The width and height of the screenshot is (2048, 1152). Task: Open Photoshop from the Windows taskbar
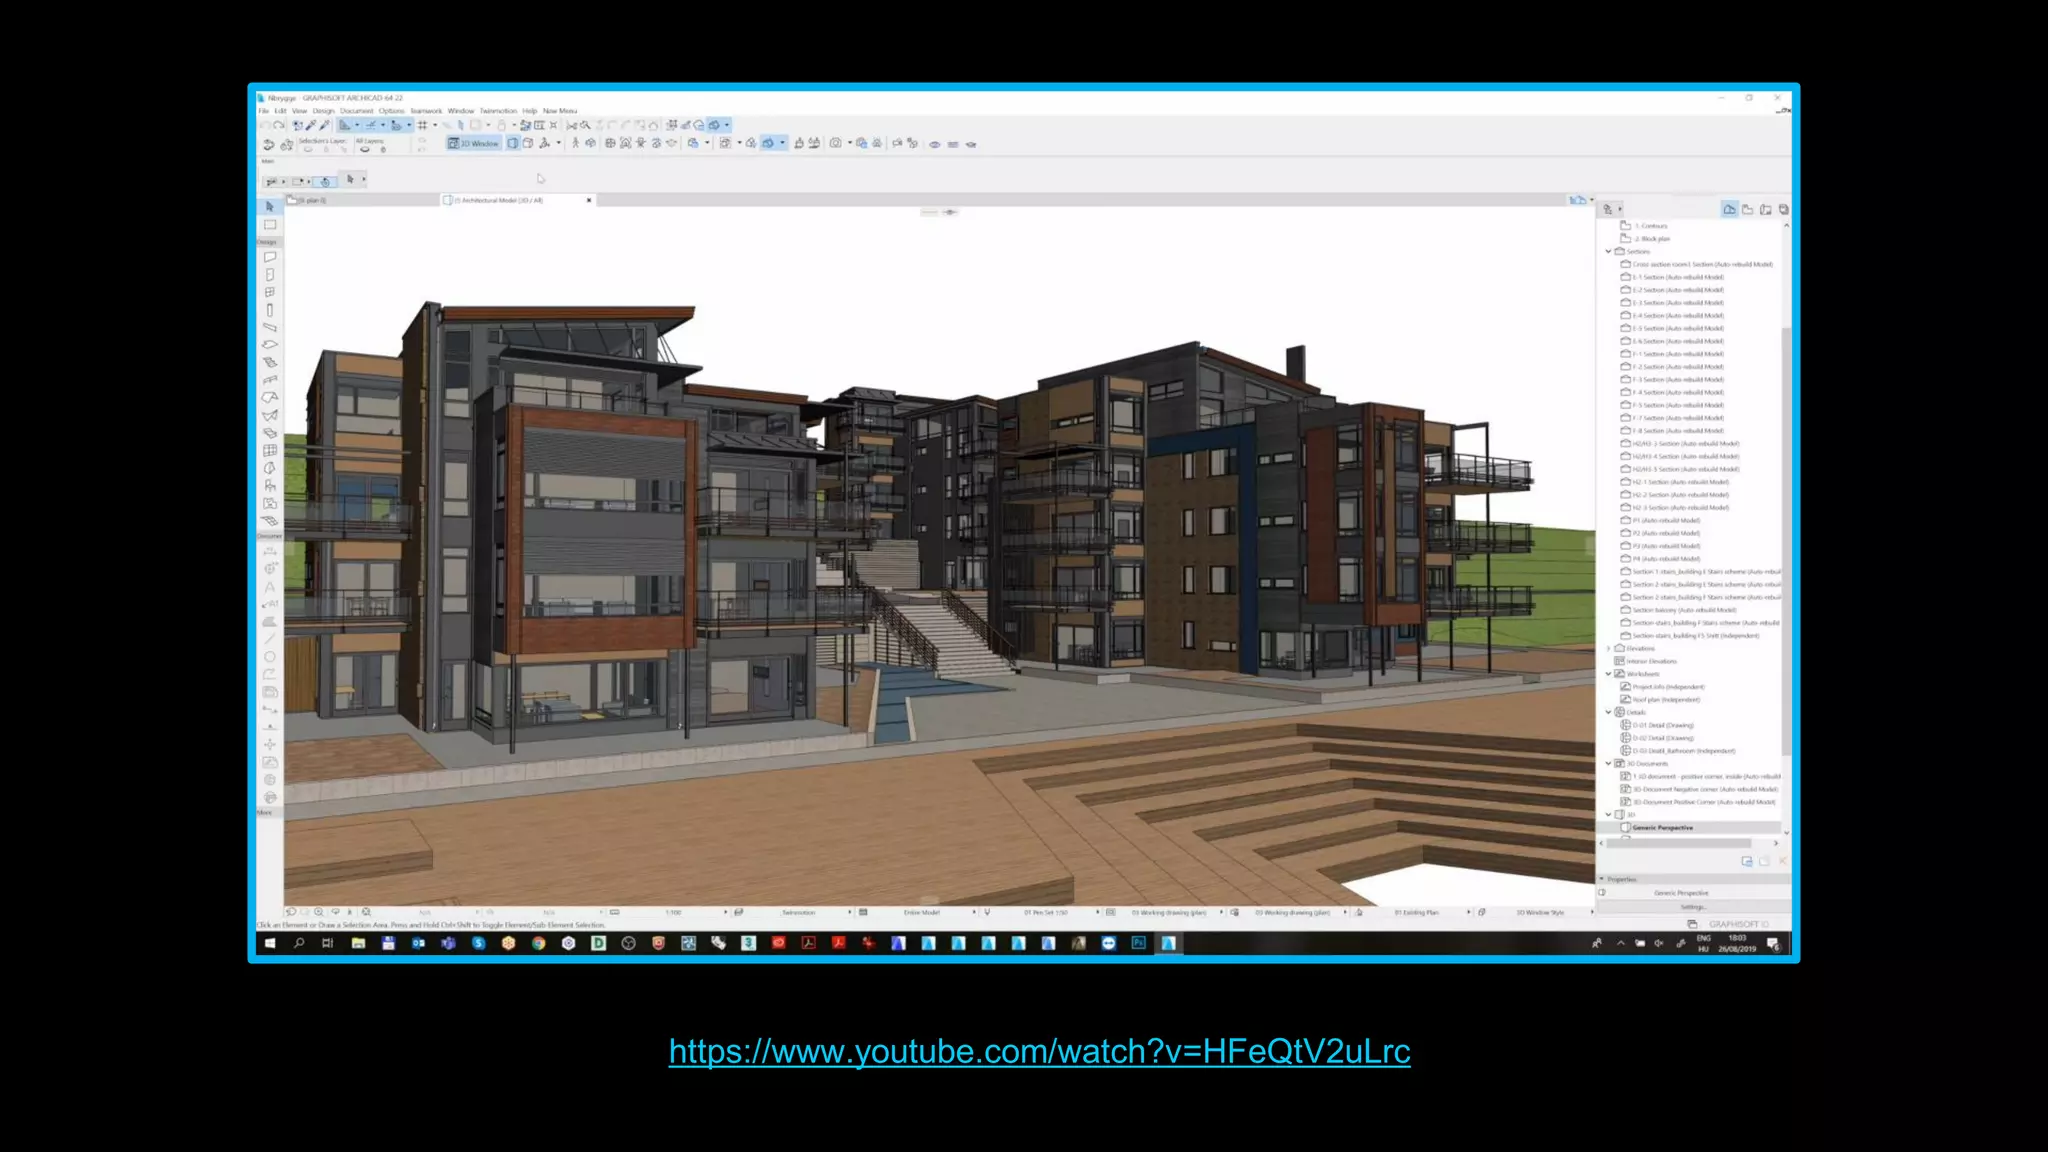pyautogui.click(x=1138, y=943)
